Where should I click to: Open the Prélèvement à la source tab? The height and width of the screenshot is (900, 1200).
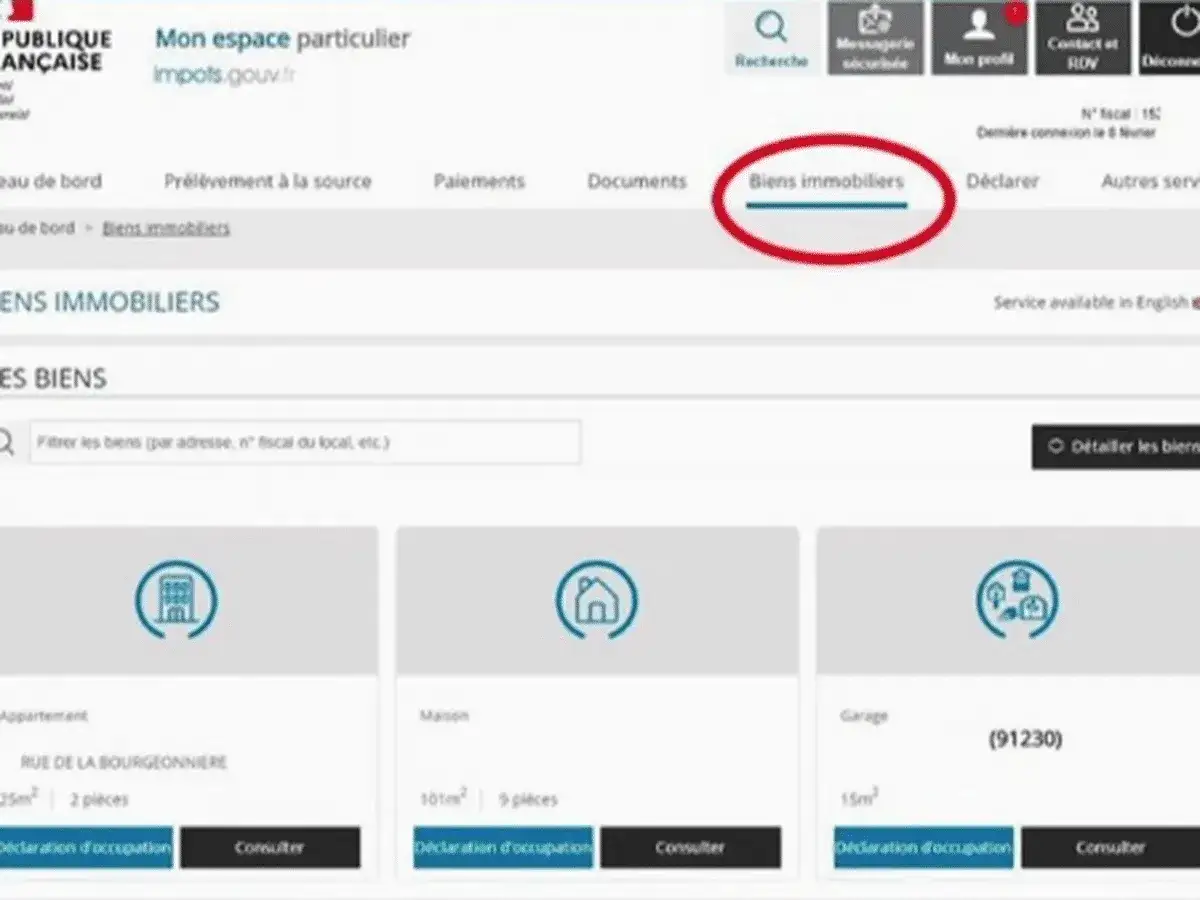(267, 182)
